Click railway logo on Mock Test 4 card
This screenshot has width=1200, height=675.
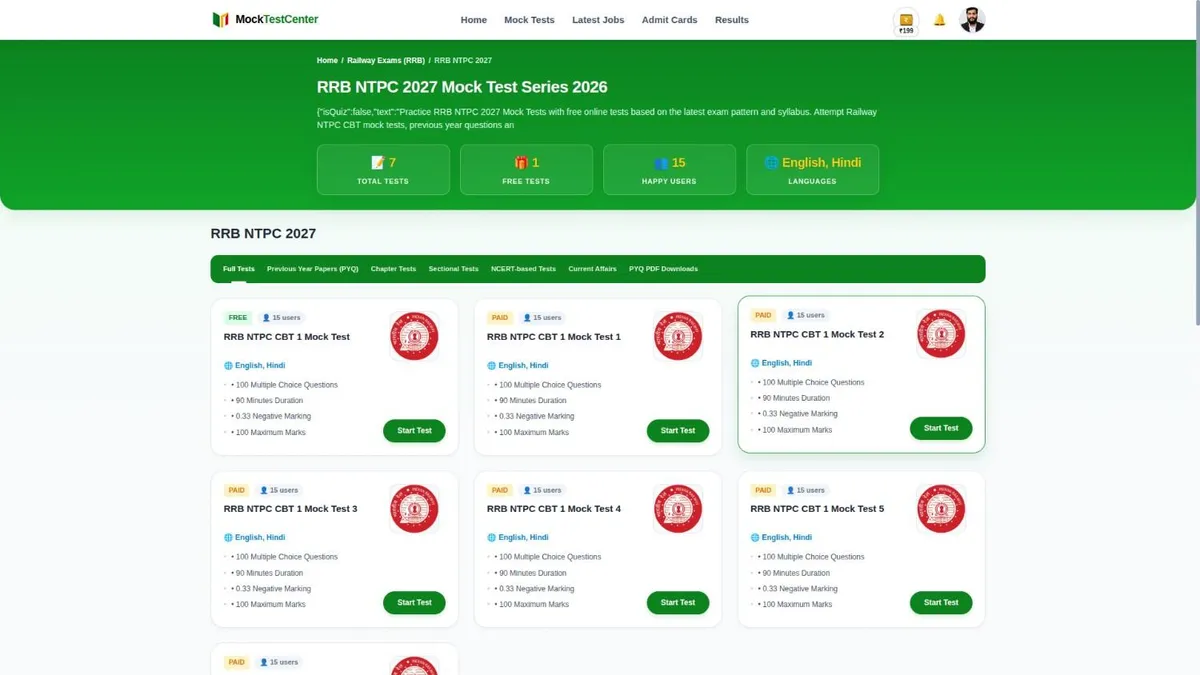[678, 508]
